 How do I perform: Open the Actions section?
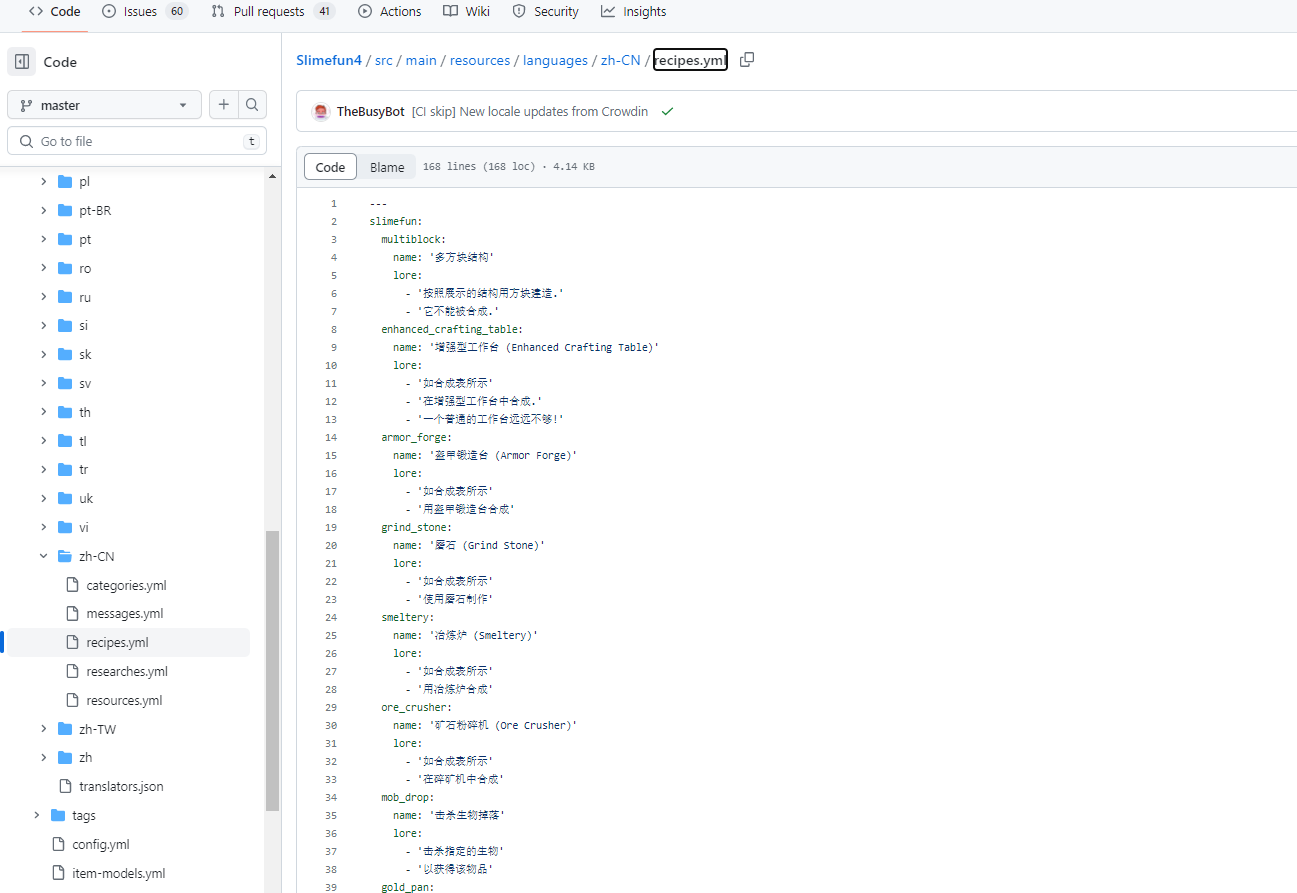pyautogui.click(x=389, y=11)
